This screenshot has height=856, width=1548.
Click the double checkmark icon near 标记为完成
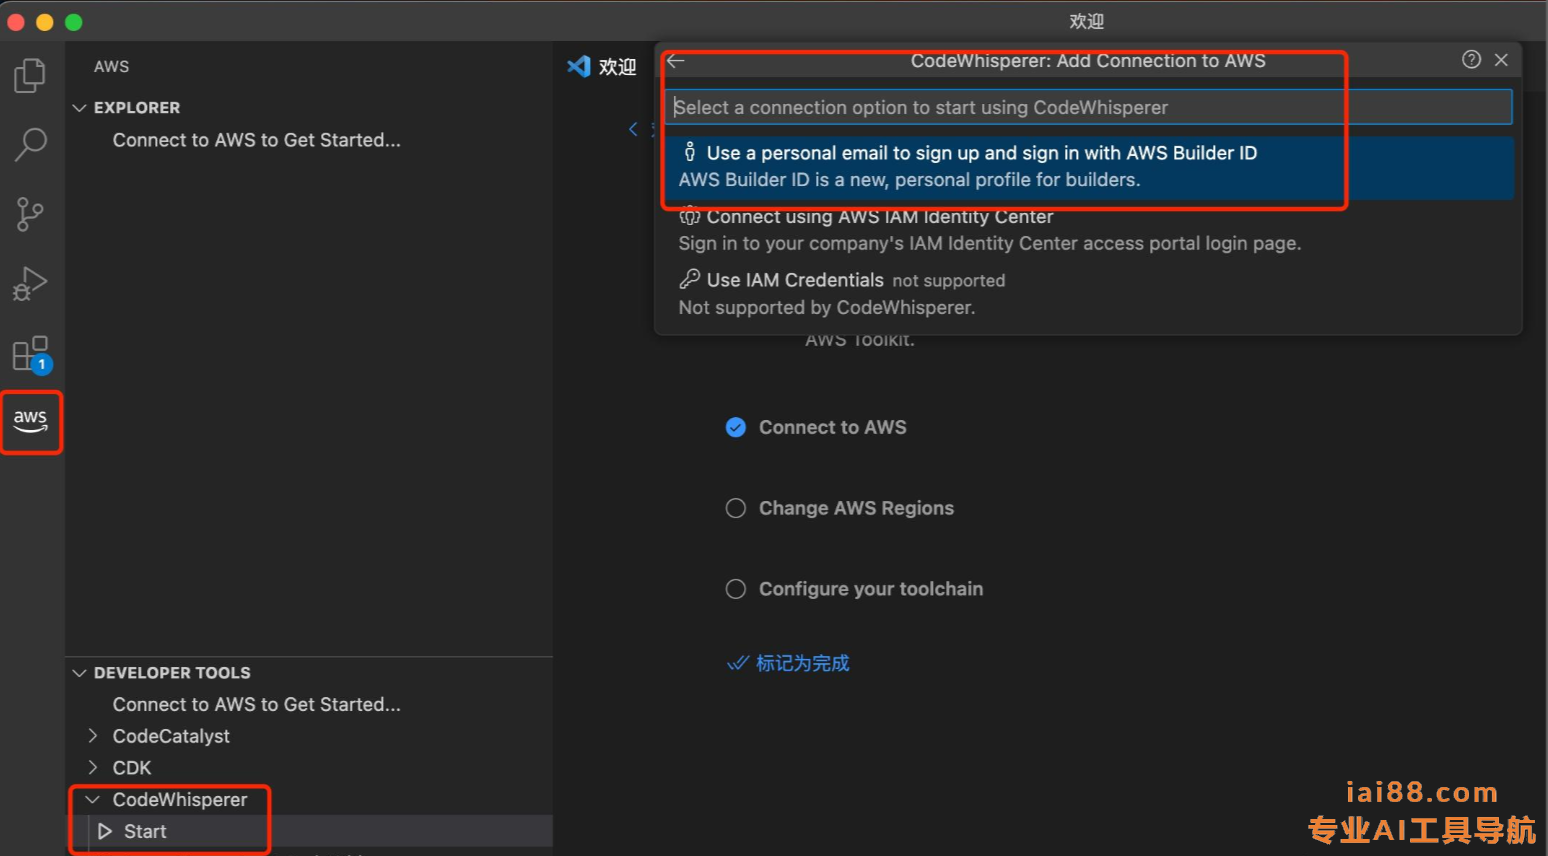738,663
